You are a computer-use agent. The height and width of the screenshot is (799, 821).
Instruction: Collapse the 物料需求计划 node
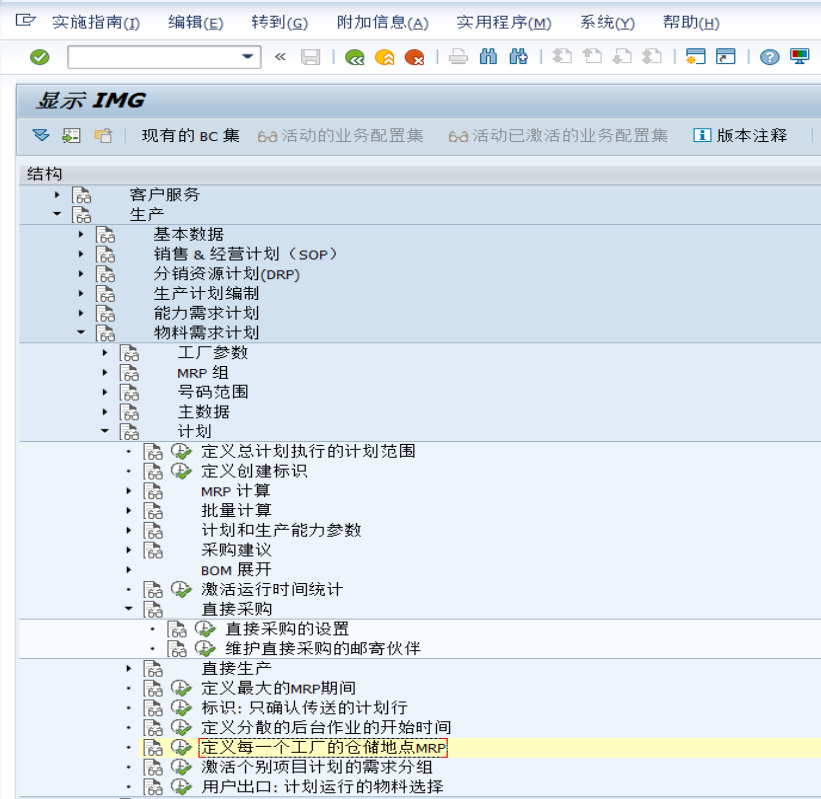point(81,332)
